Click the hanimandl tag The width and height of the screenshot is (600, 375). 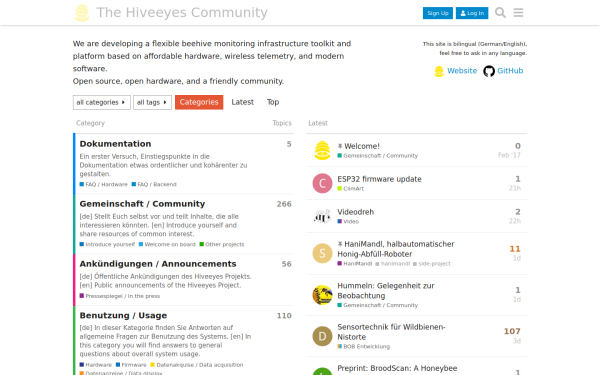(393, 264)
